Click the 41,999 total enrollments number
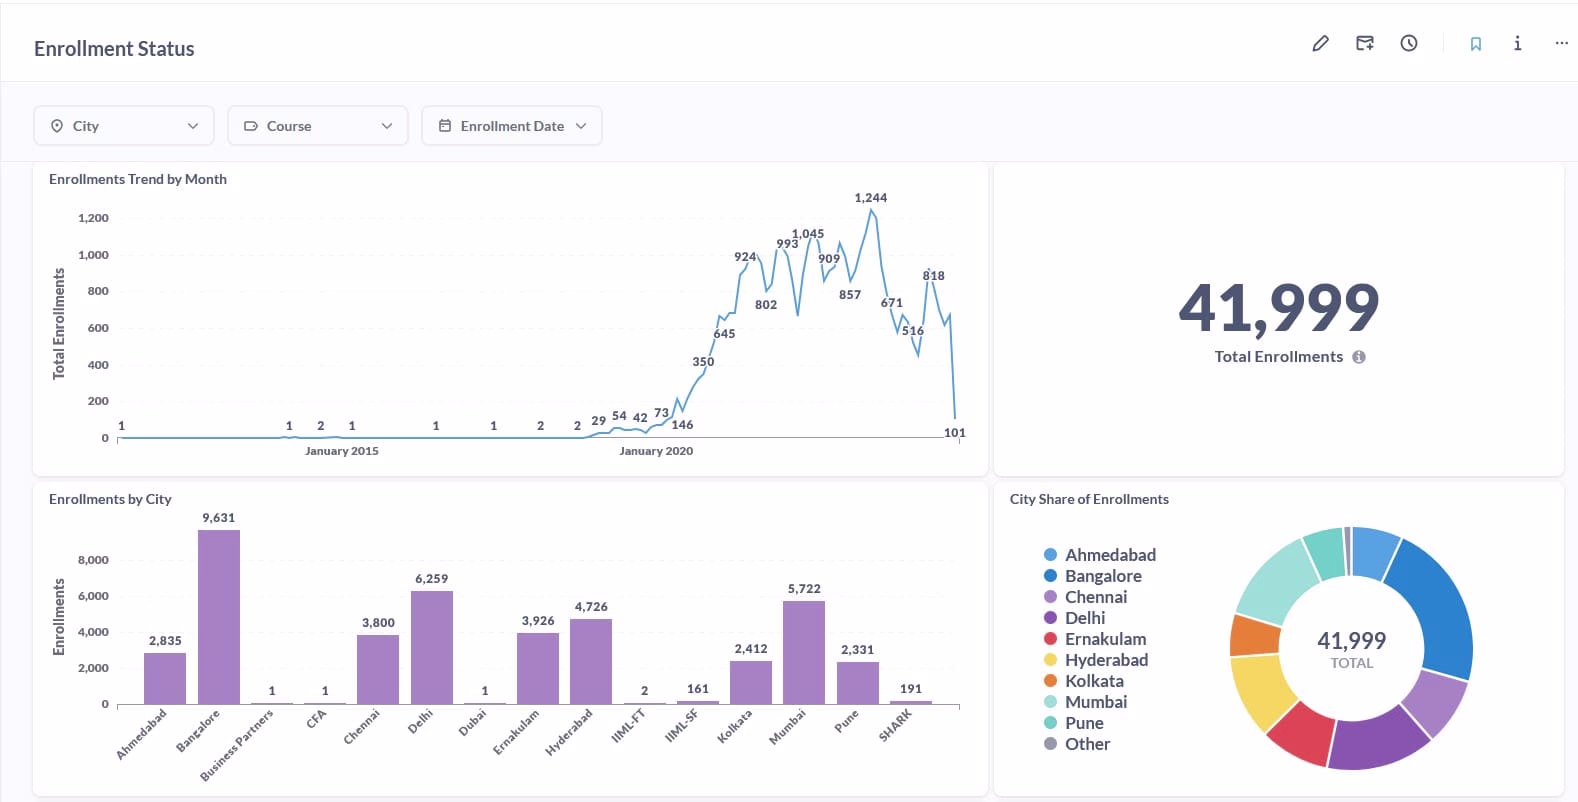 (x=1279, y=307)
